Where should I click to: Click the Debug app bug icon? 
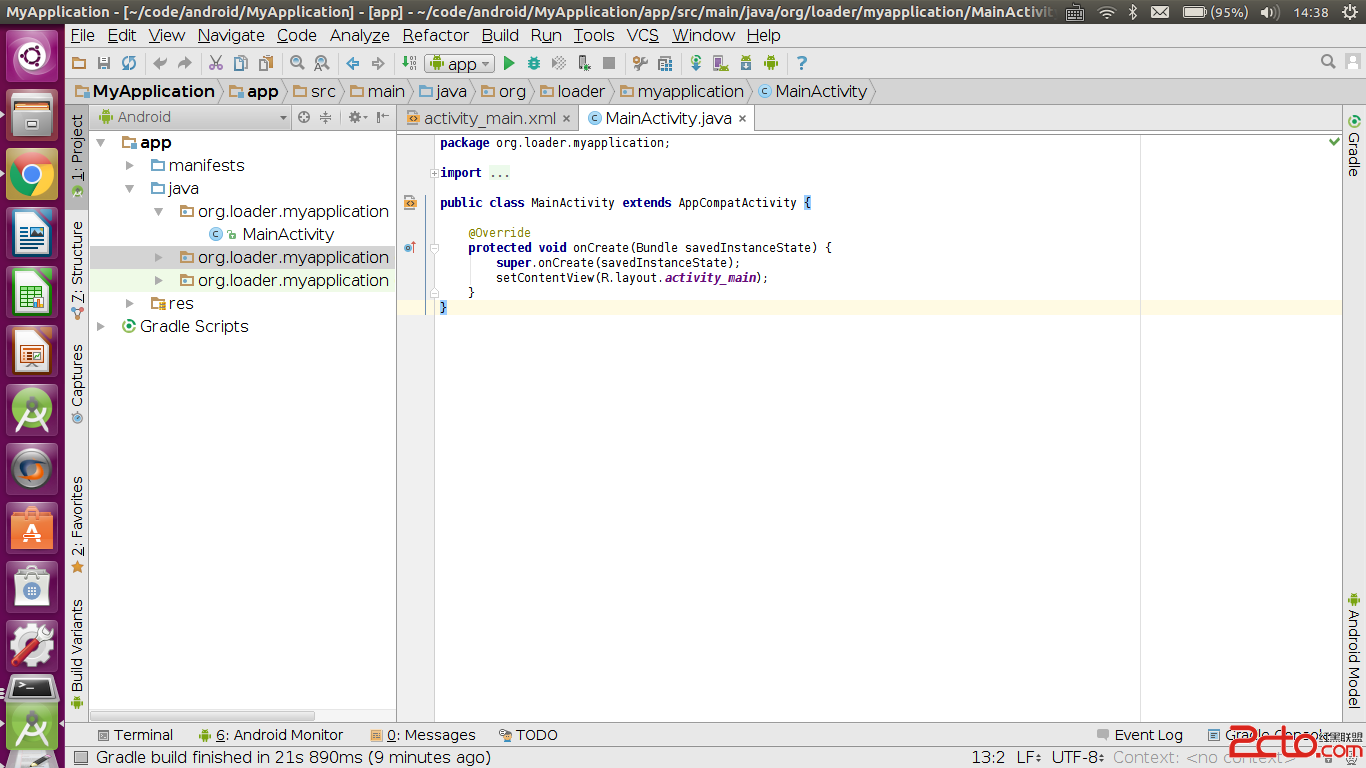point(534,63)
